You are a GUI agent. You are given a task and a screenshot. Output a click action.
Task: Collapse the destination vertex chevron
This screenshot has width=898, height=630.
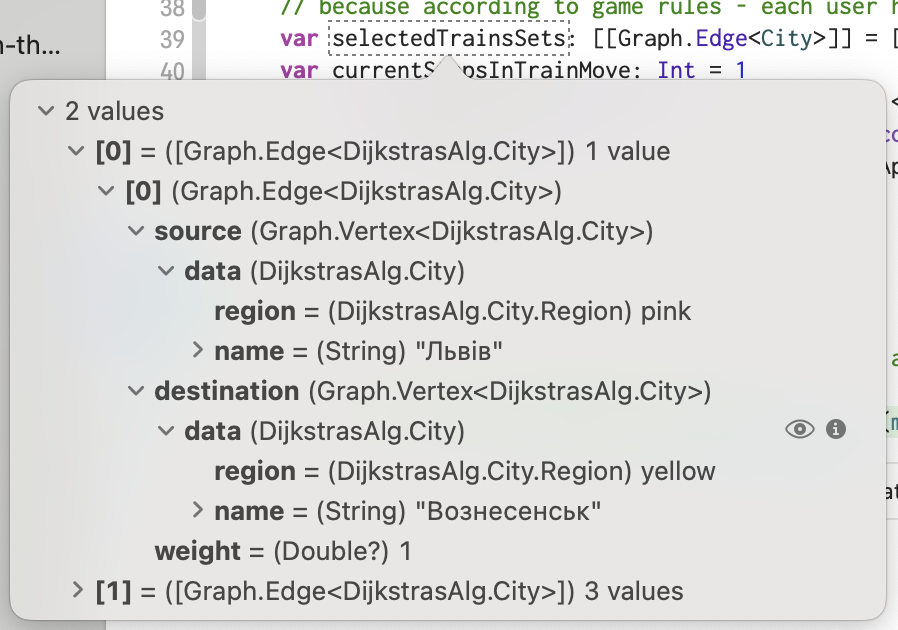(136, 391)
